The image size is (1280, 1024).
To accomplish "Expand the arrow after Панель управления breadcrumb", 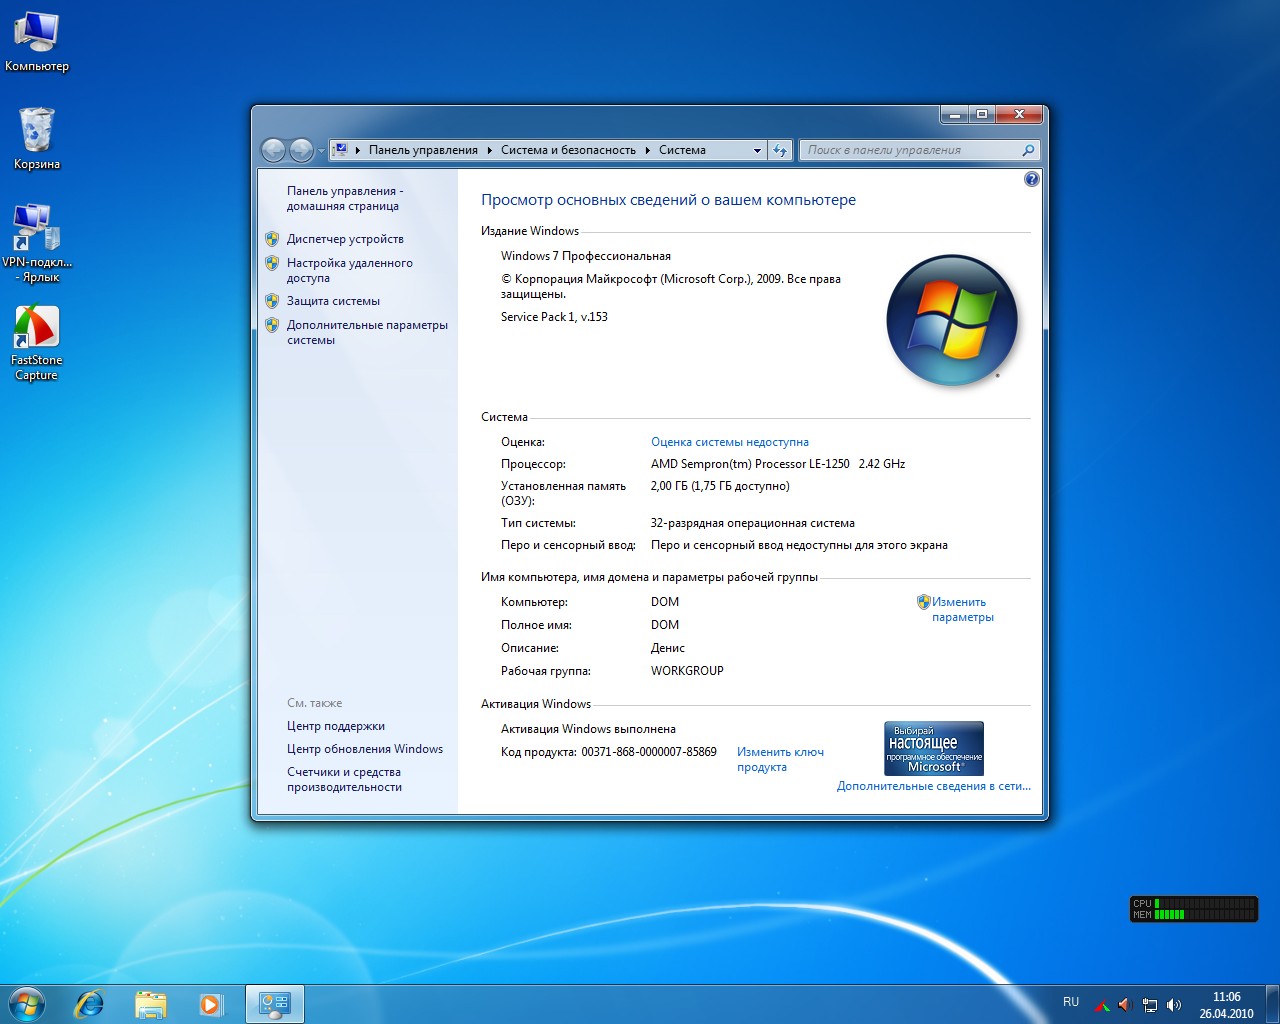I will click(490, 150).
